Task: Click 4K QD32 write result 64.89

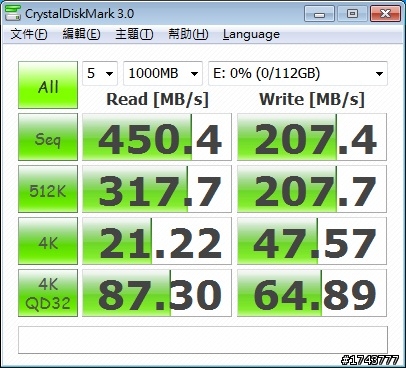Action: 312,293
